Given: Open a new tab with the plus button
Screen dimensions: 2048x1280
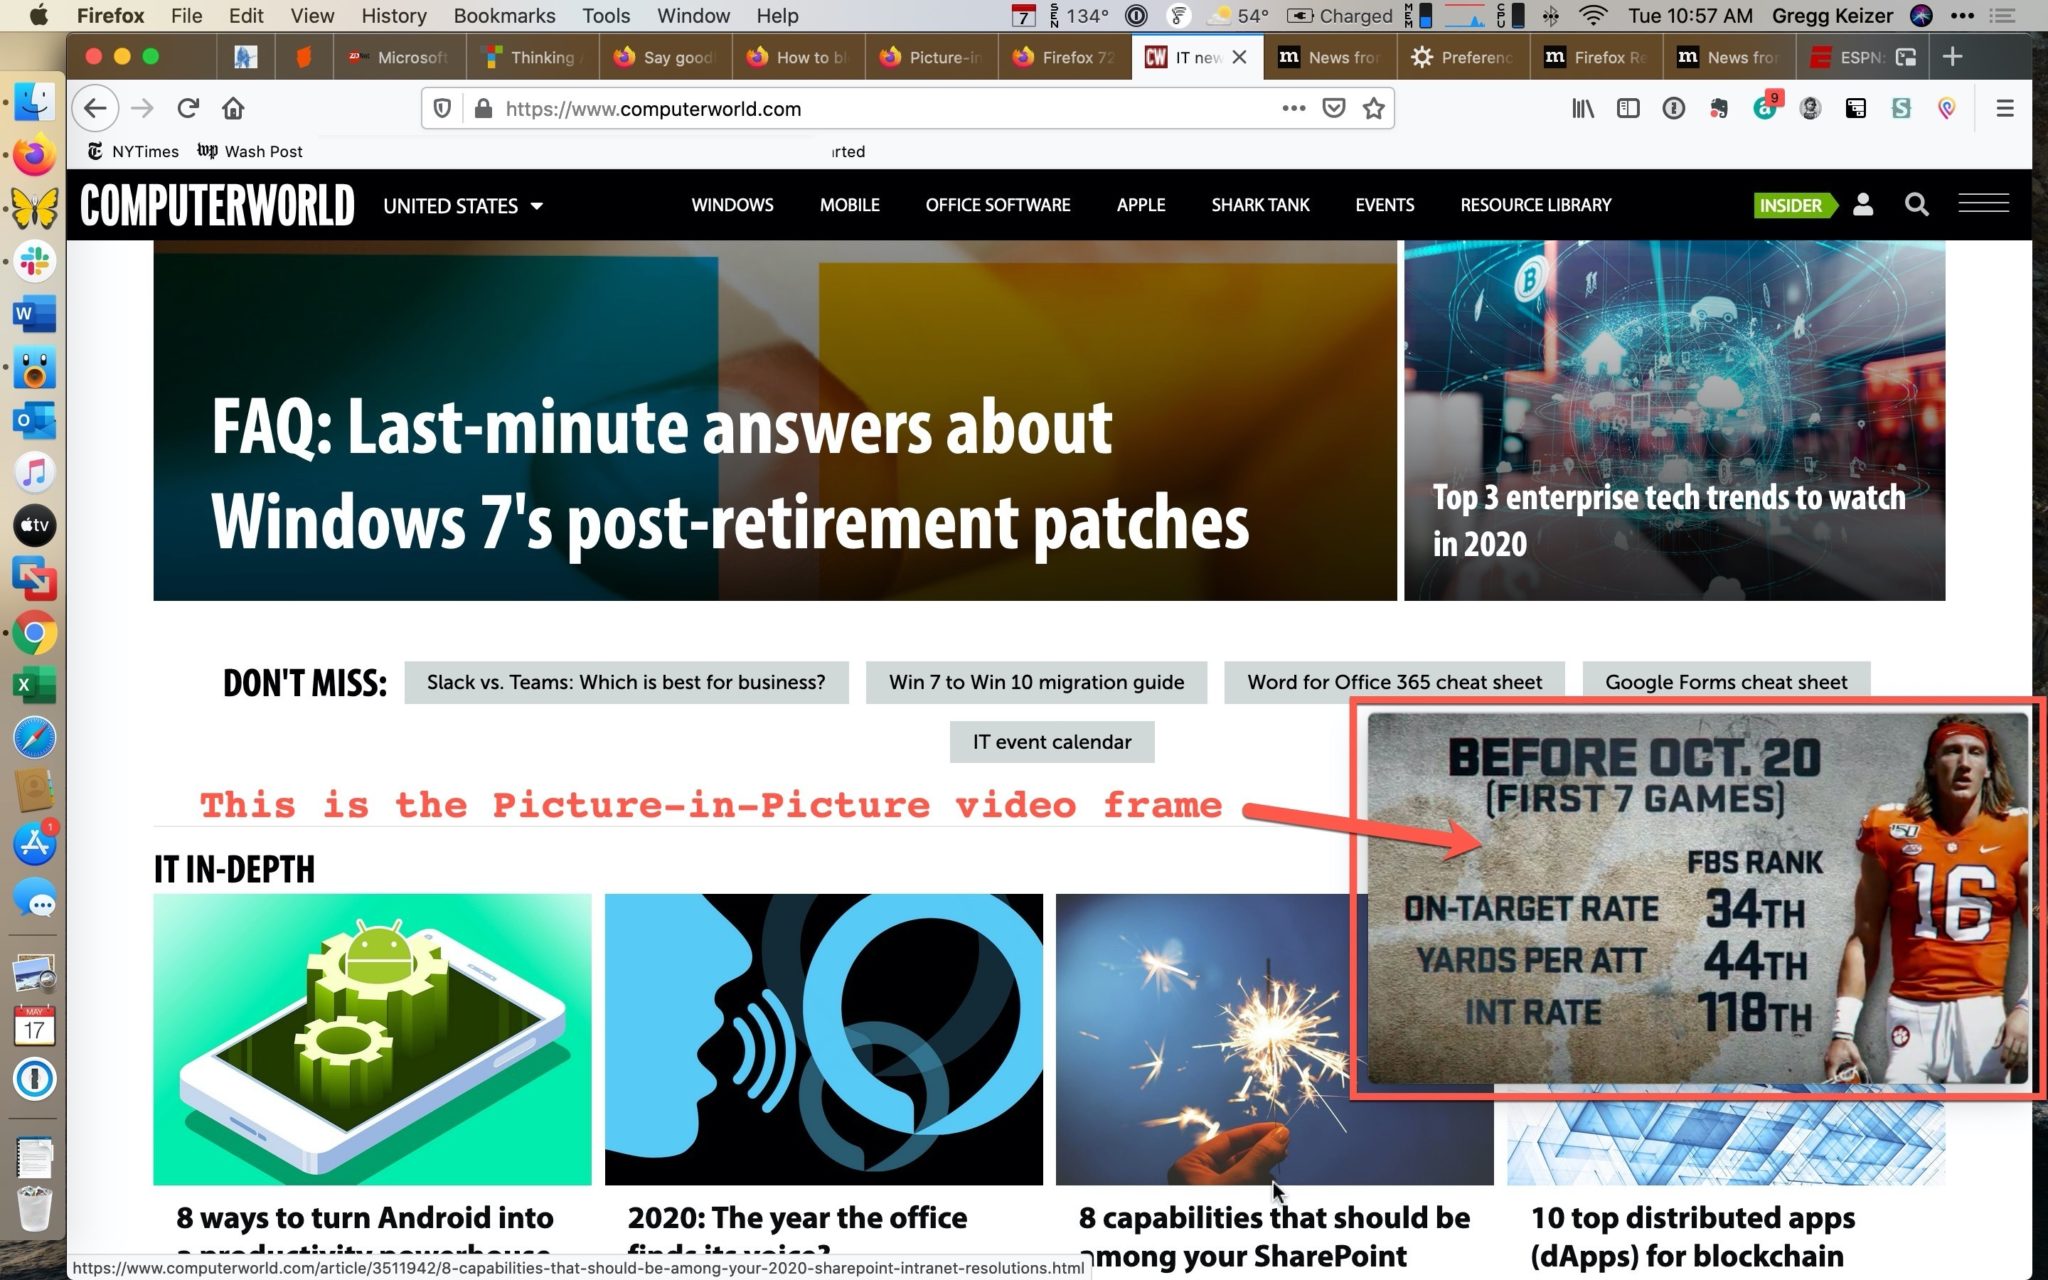Looking at the screenshot, I should (1952, 57).
